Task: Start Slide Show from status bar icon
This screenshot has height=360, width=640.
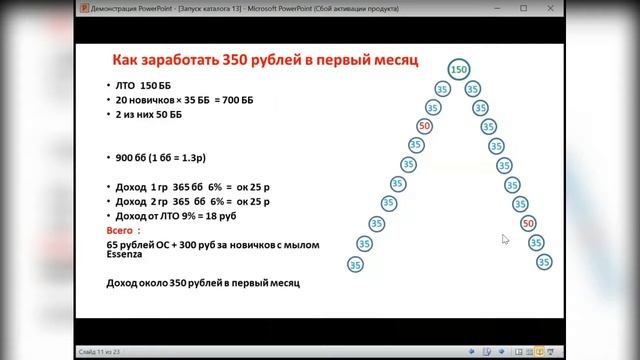Action: coord(550,351)
